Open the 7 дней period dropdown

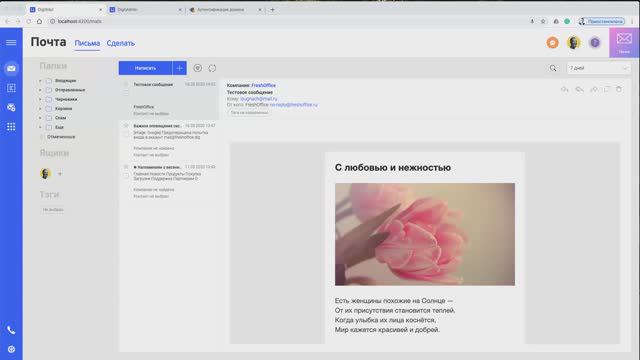(x=598, y=68)
